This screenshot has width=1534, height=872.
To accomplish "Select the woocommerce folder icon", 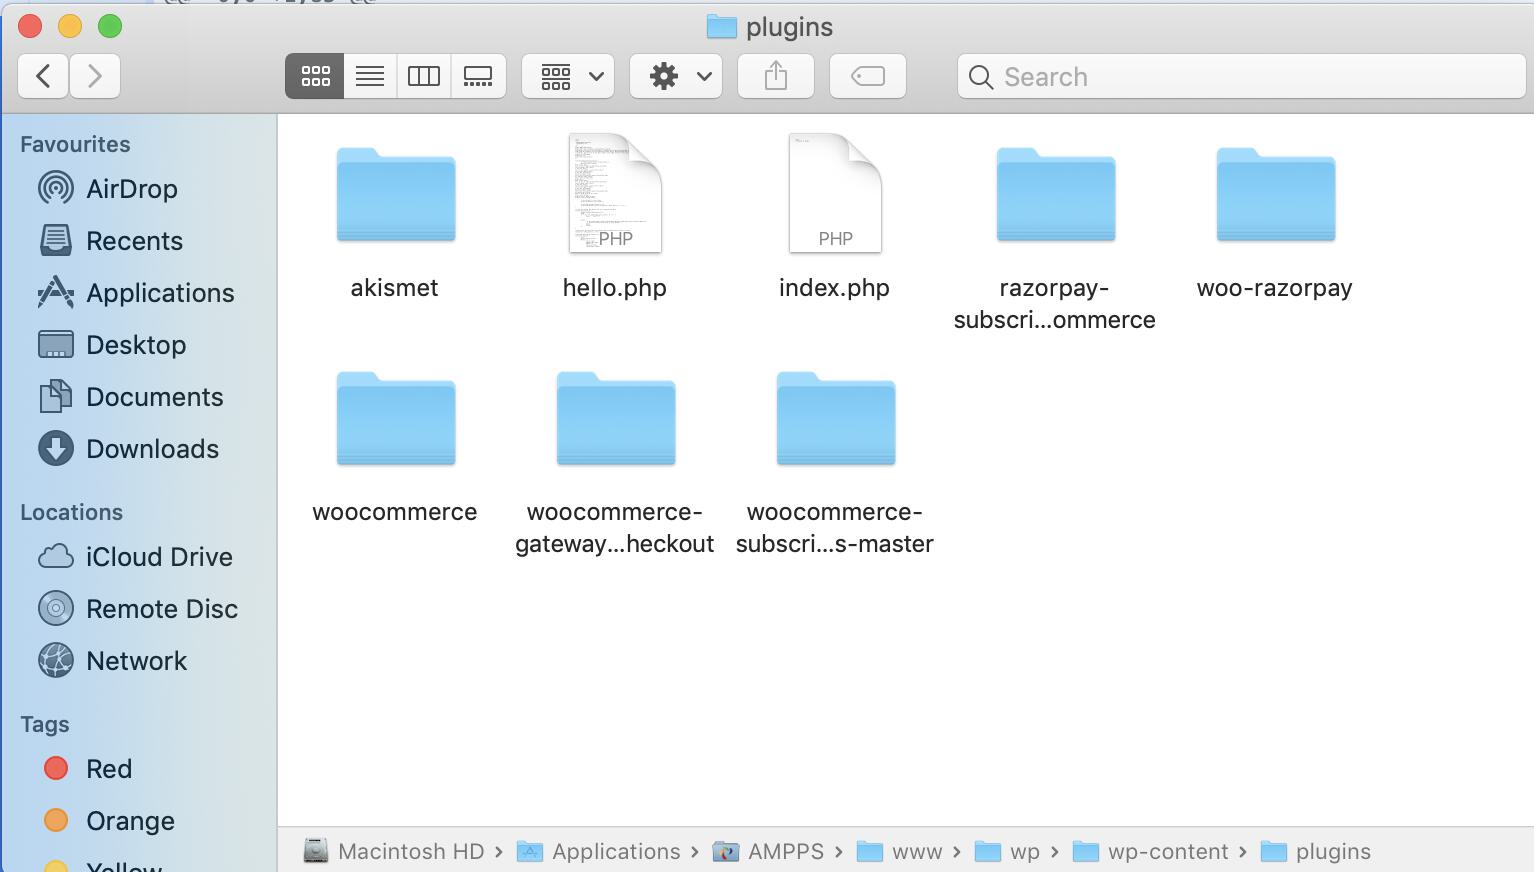I will coord(396,418).
